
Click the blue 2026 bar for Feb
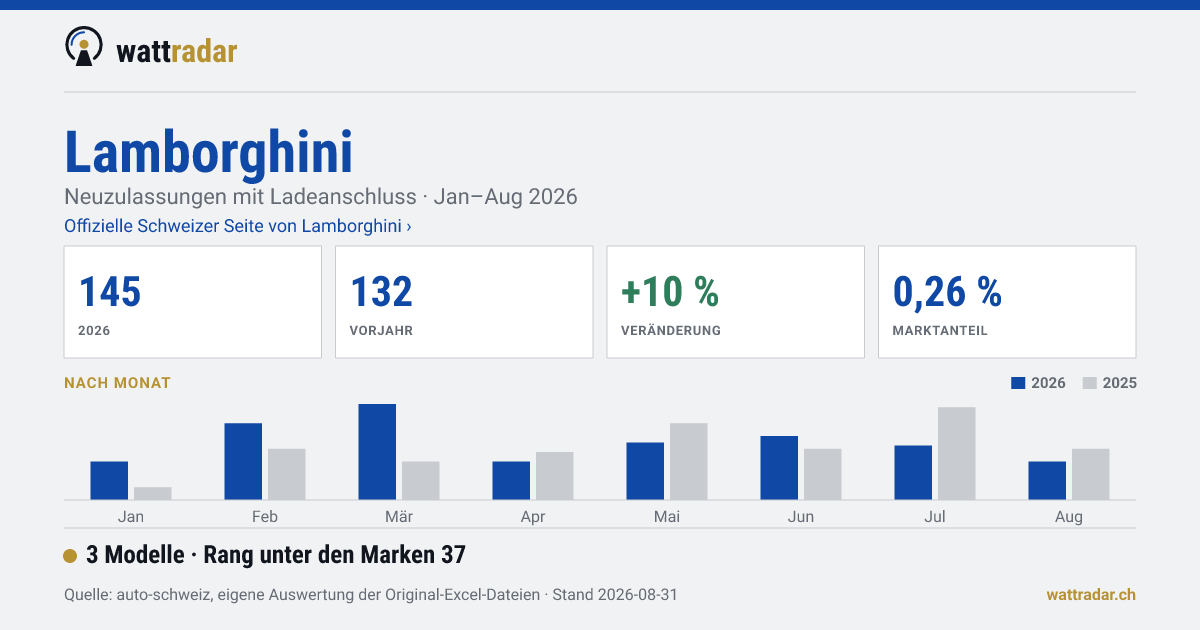click(243, 462)
